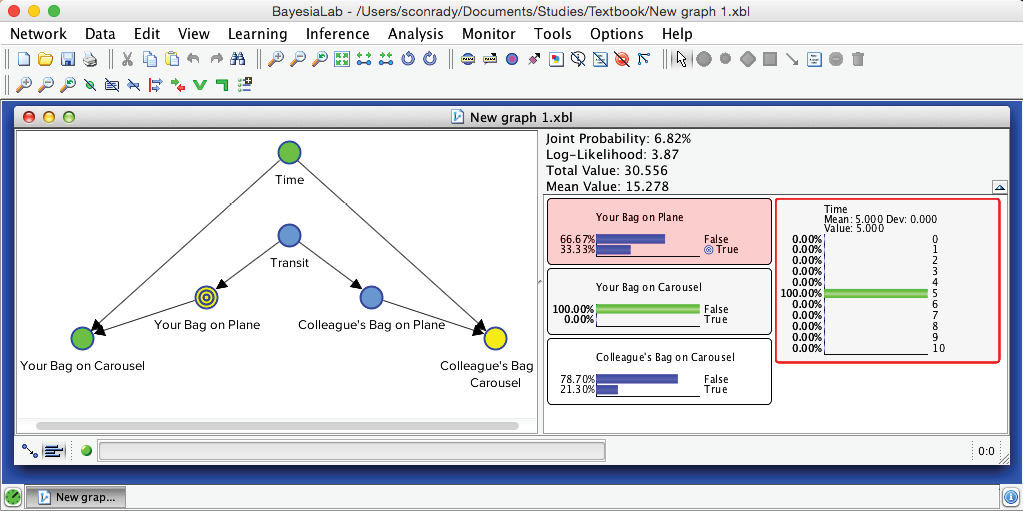Click the pink pin toolbar icon

pyautogui.click(x=534, y=59)
